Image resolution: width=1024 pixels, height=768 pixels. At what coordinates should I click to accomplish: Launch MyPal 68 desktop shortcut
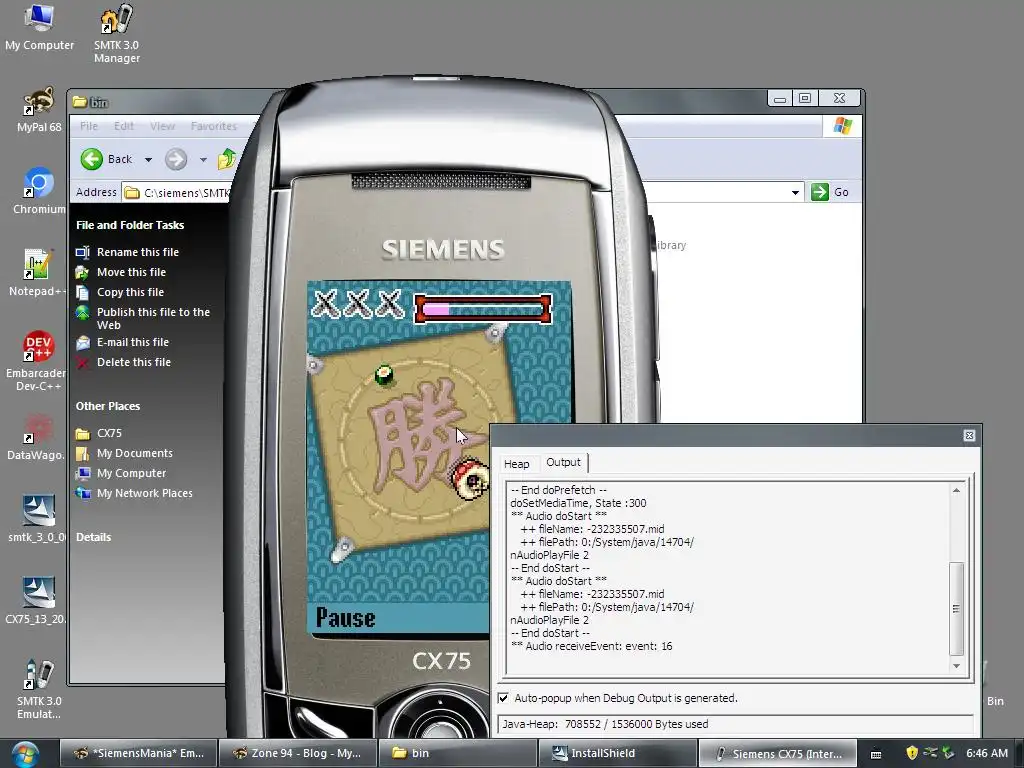click(x=39, y=110)
